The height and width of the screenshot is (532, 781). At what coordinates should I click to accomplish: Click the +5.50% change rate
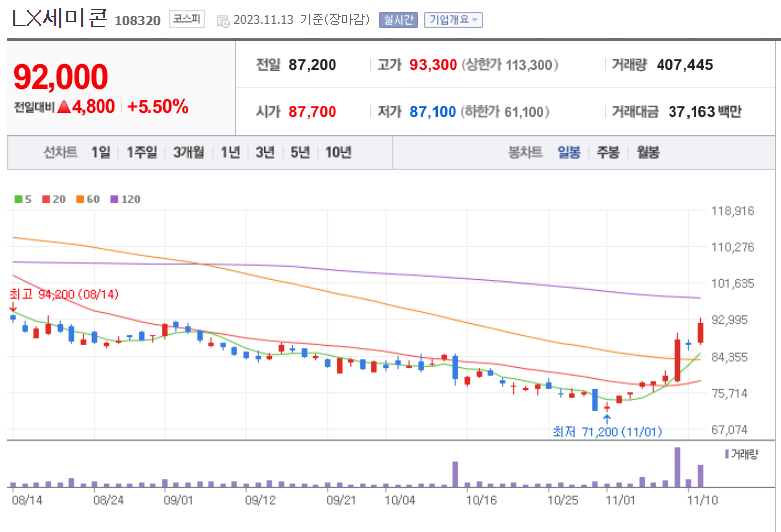click(x=158, y=107)
